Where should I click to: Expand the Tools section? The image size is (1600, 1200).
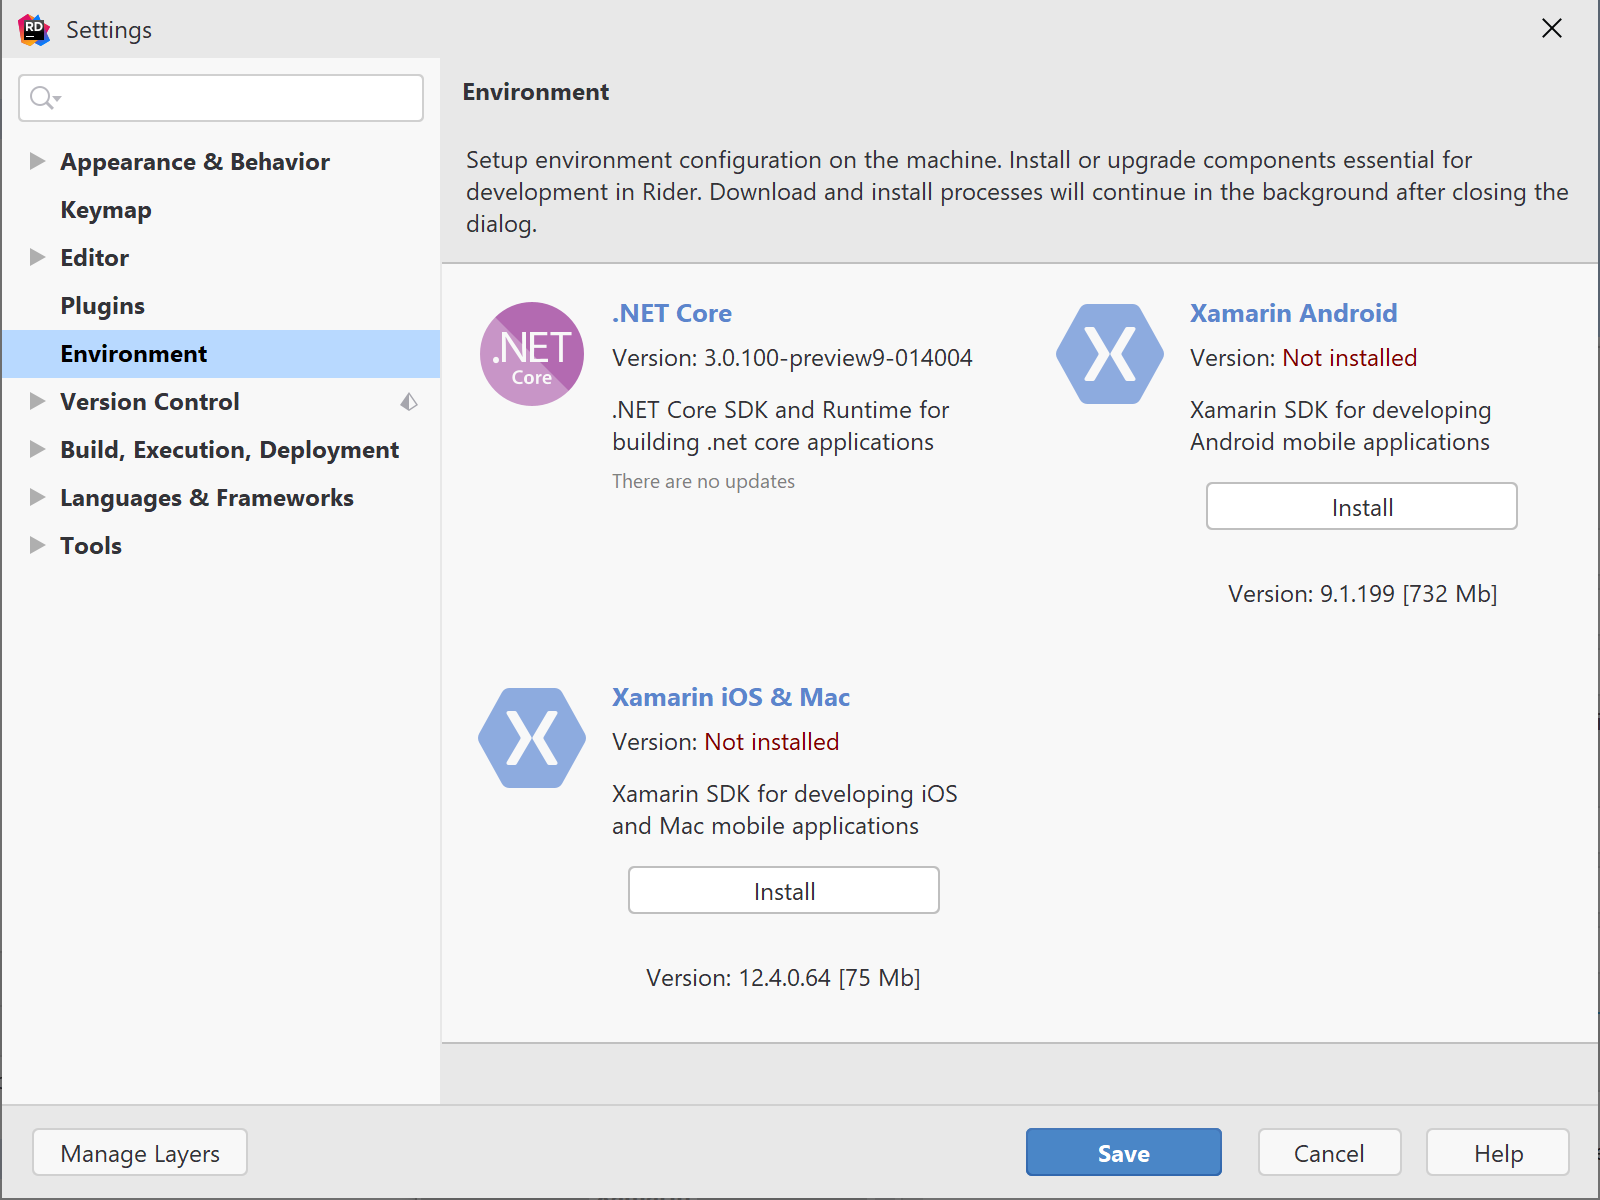tap(37, 545)
